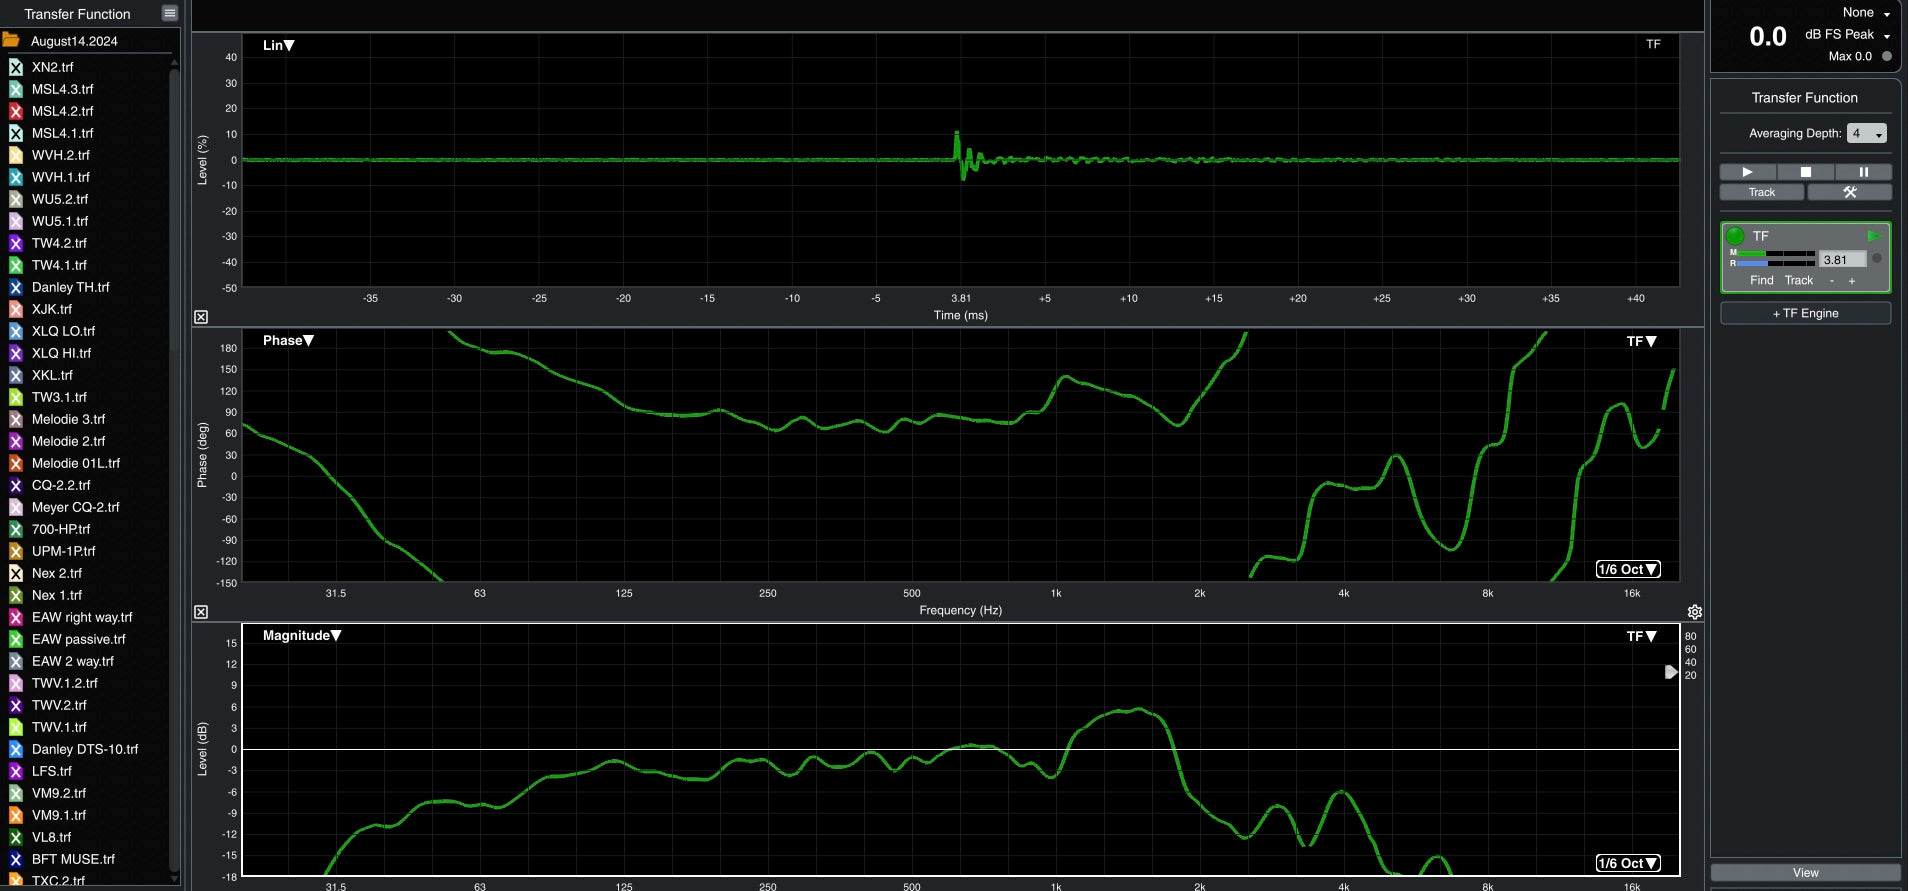This screenshot has height=891, width=1908.
Task: Click the Danley DTS-10.trf file icon
Action: point(16,749)
